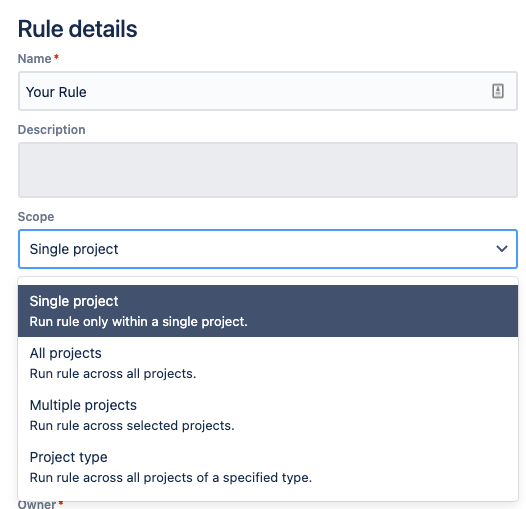Screen dimensions: 526x509
Task: Click the text Run rule across all projects
Action: pyautogui.click(x=113, y=373)
